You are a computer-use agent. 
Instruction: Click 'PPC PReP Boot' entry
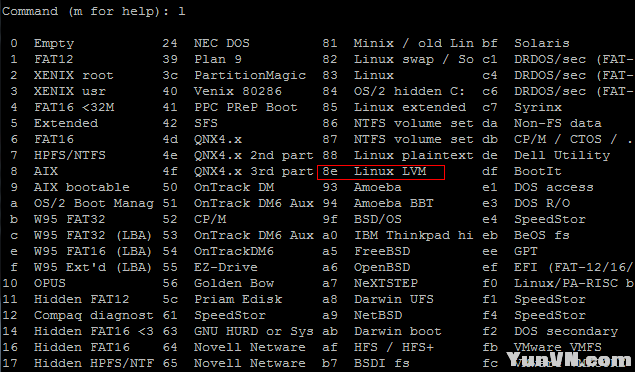pyautogui.click(x=245, y=107)
